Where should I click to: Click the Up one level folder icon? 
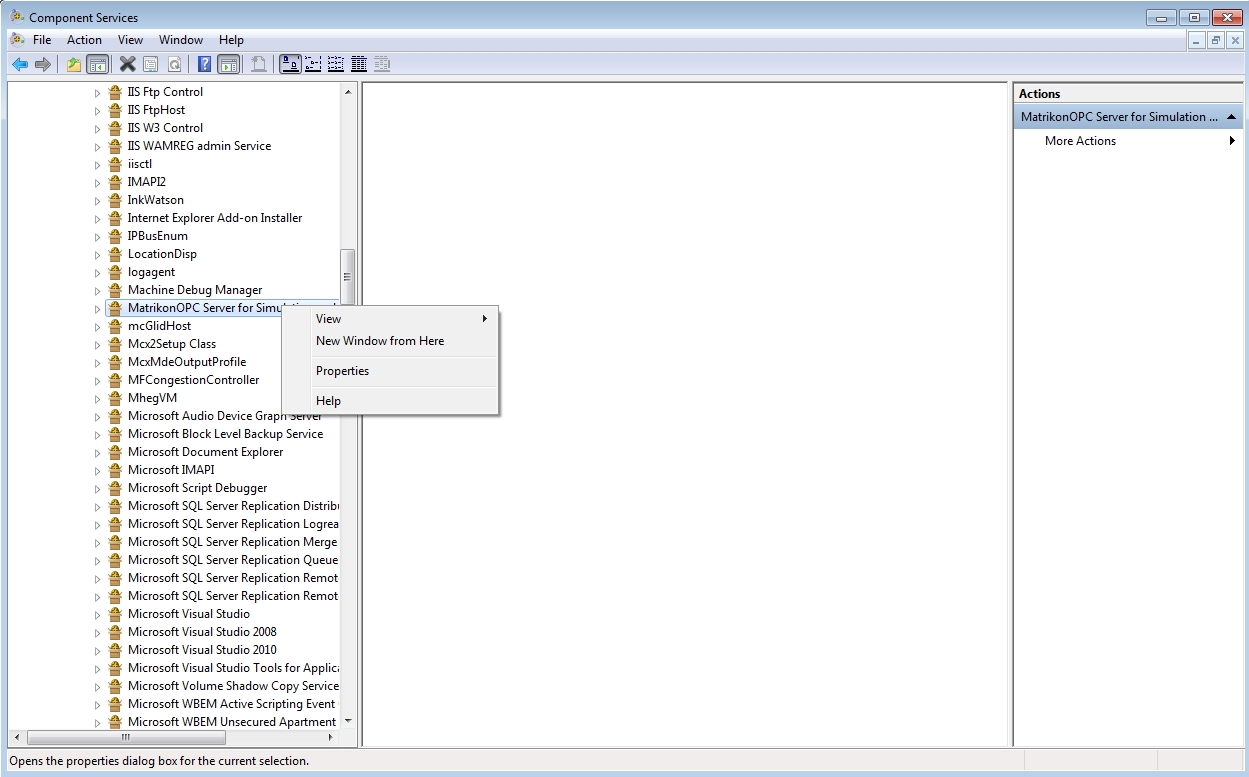tap(73, 64)
